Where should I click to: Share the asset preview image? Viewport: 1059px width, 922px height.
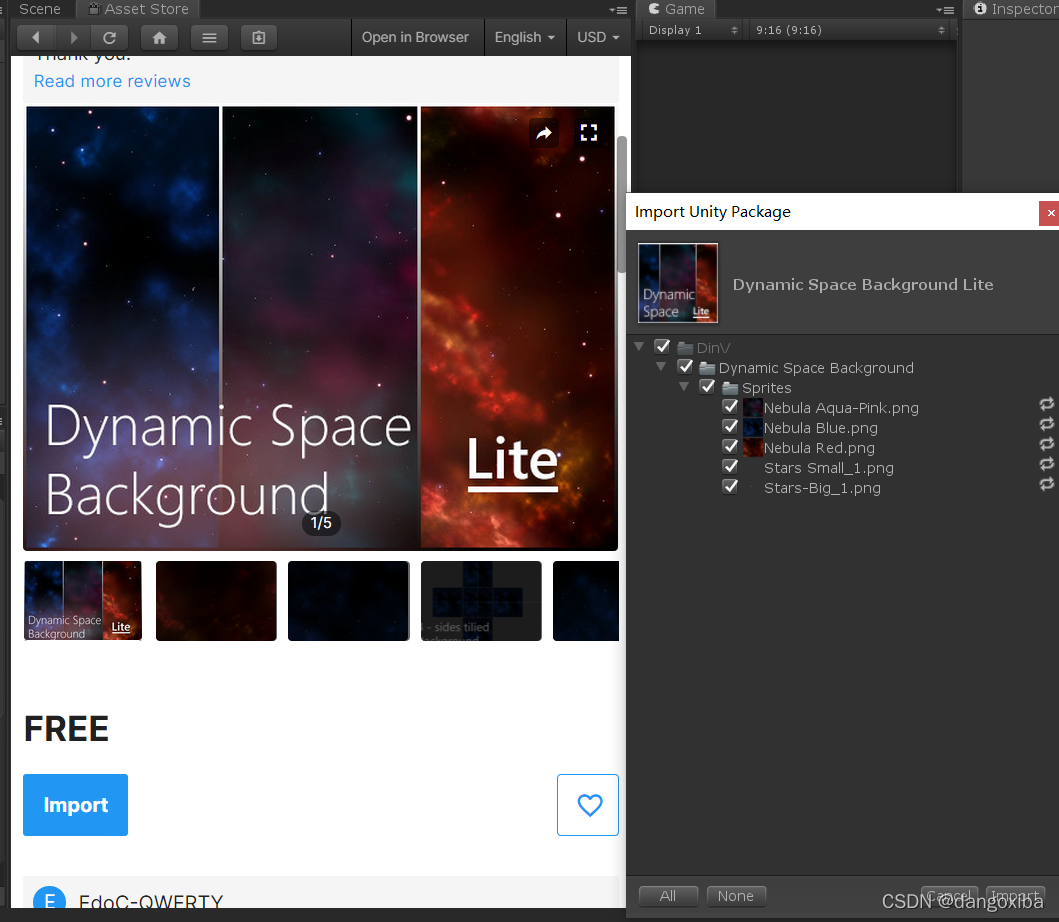[x=544, y=133]
